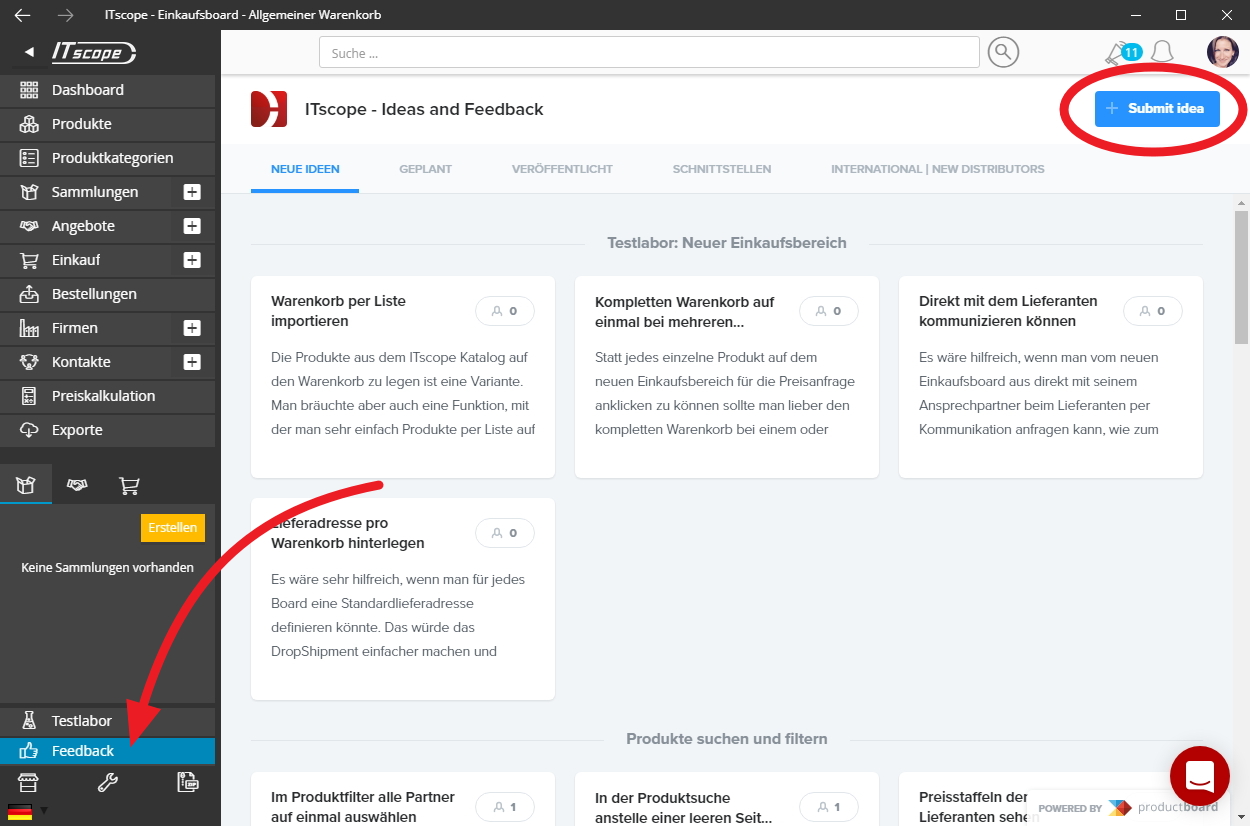Open Exporte in the sidebar

click(x=107, y=430)
